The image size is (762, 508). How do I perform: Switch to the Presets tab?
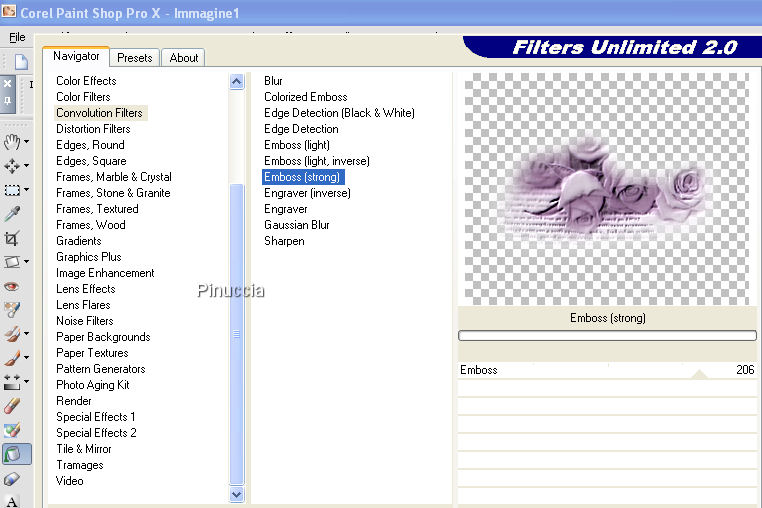pyautogui.click(x=135, y=57)
